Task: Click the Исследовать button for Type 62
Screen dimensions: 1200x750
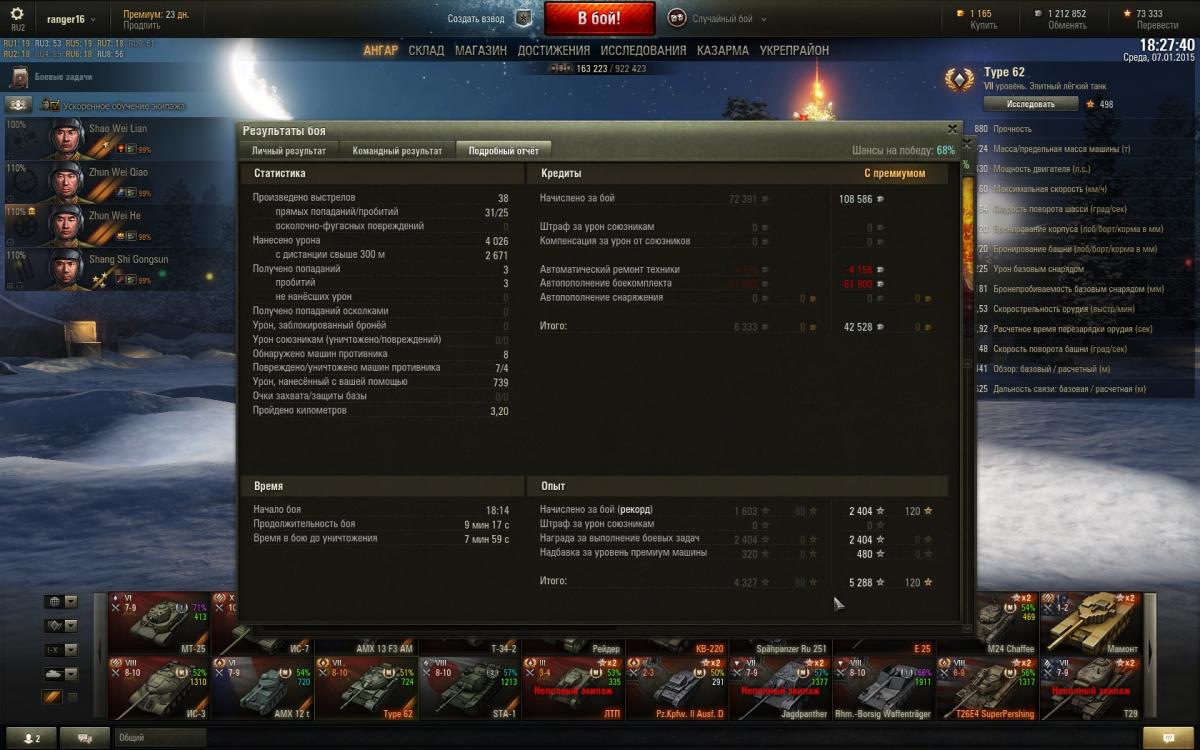Action: point(1031,104)
